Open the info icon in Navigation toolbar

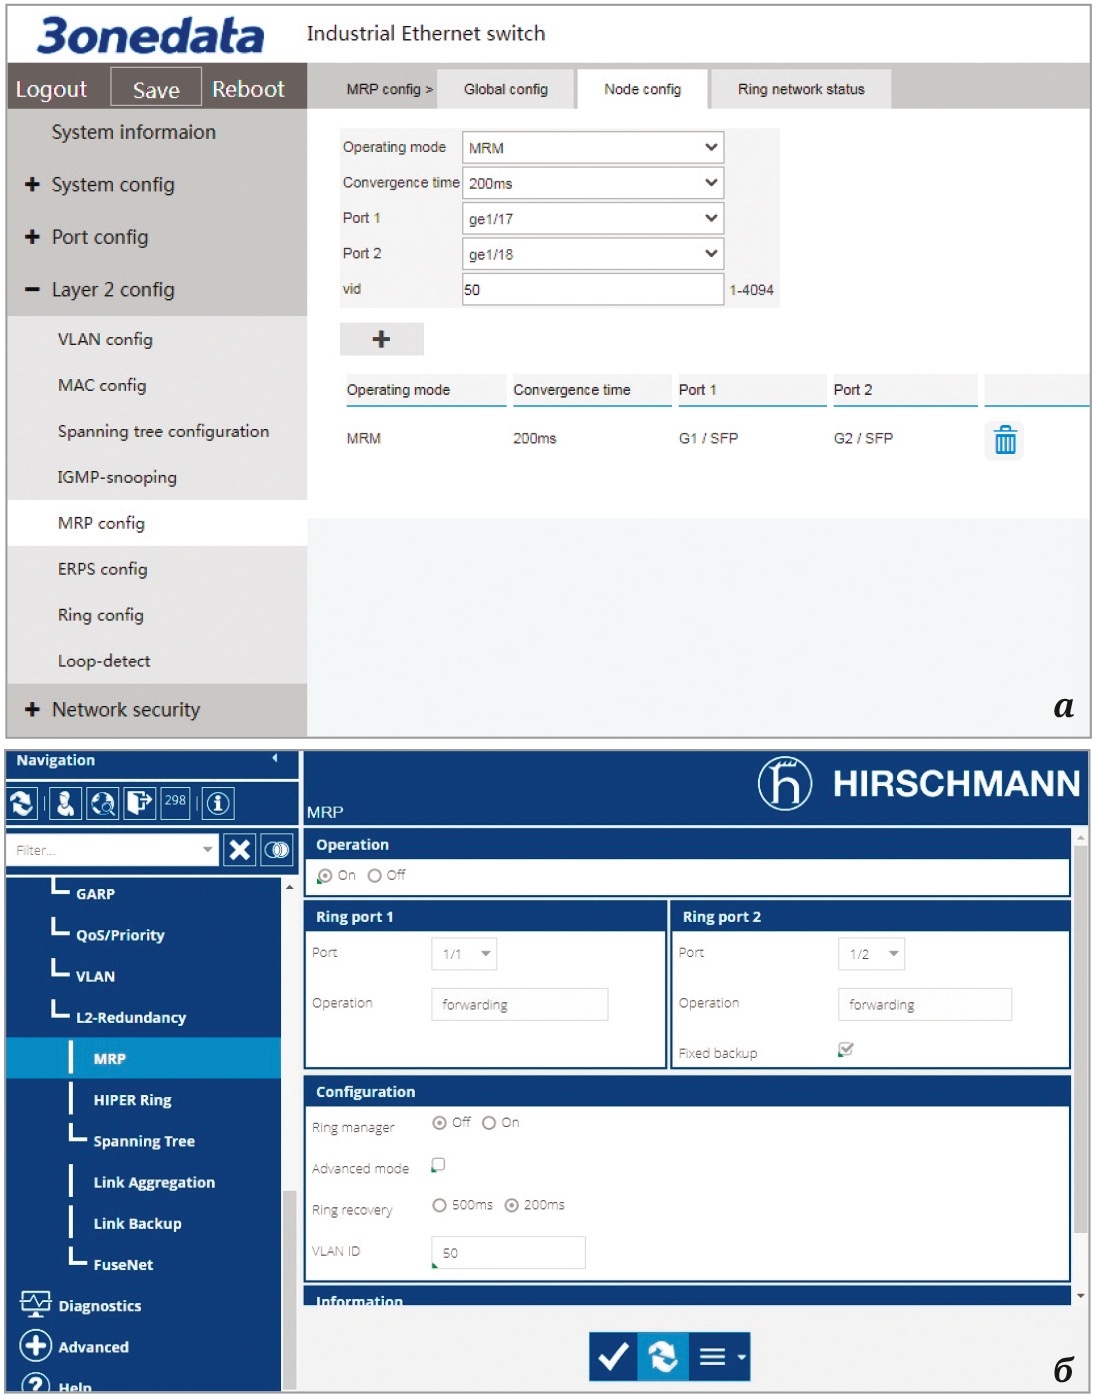[218, 803]
